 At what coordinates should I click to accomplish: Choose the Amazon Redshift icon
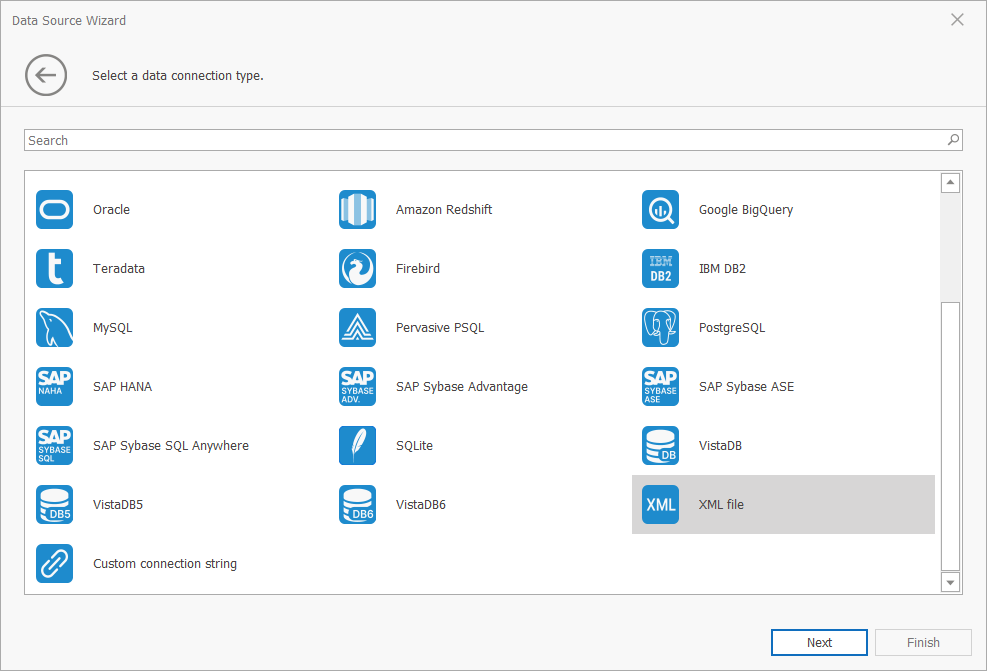pos(357,210)
